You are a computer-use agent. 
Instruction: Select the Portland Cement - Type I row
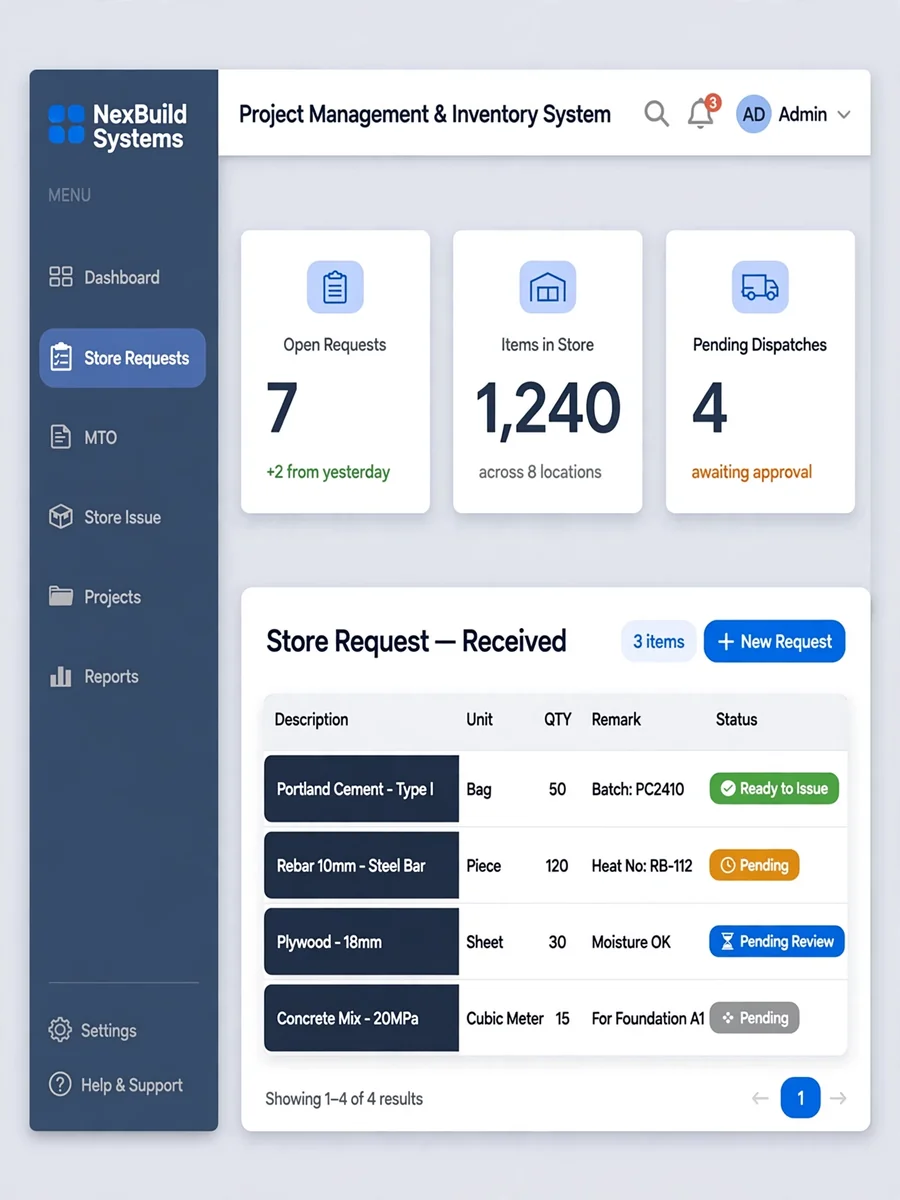click(555, 789)
